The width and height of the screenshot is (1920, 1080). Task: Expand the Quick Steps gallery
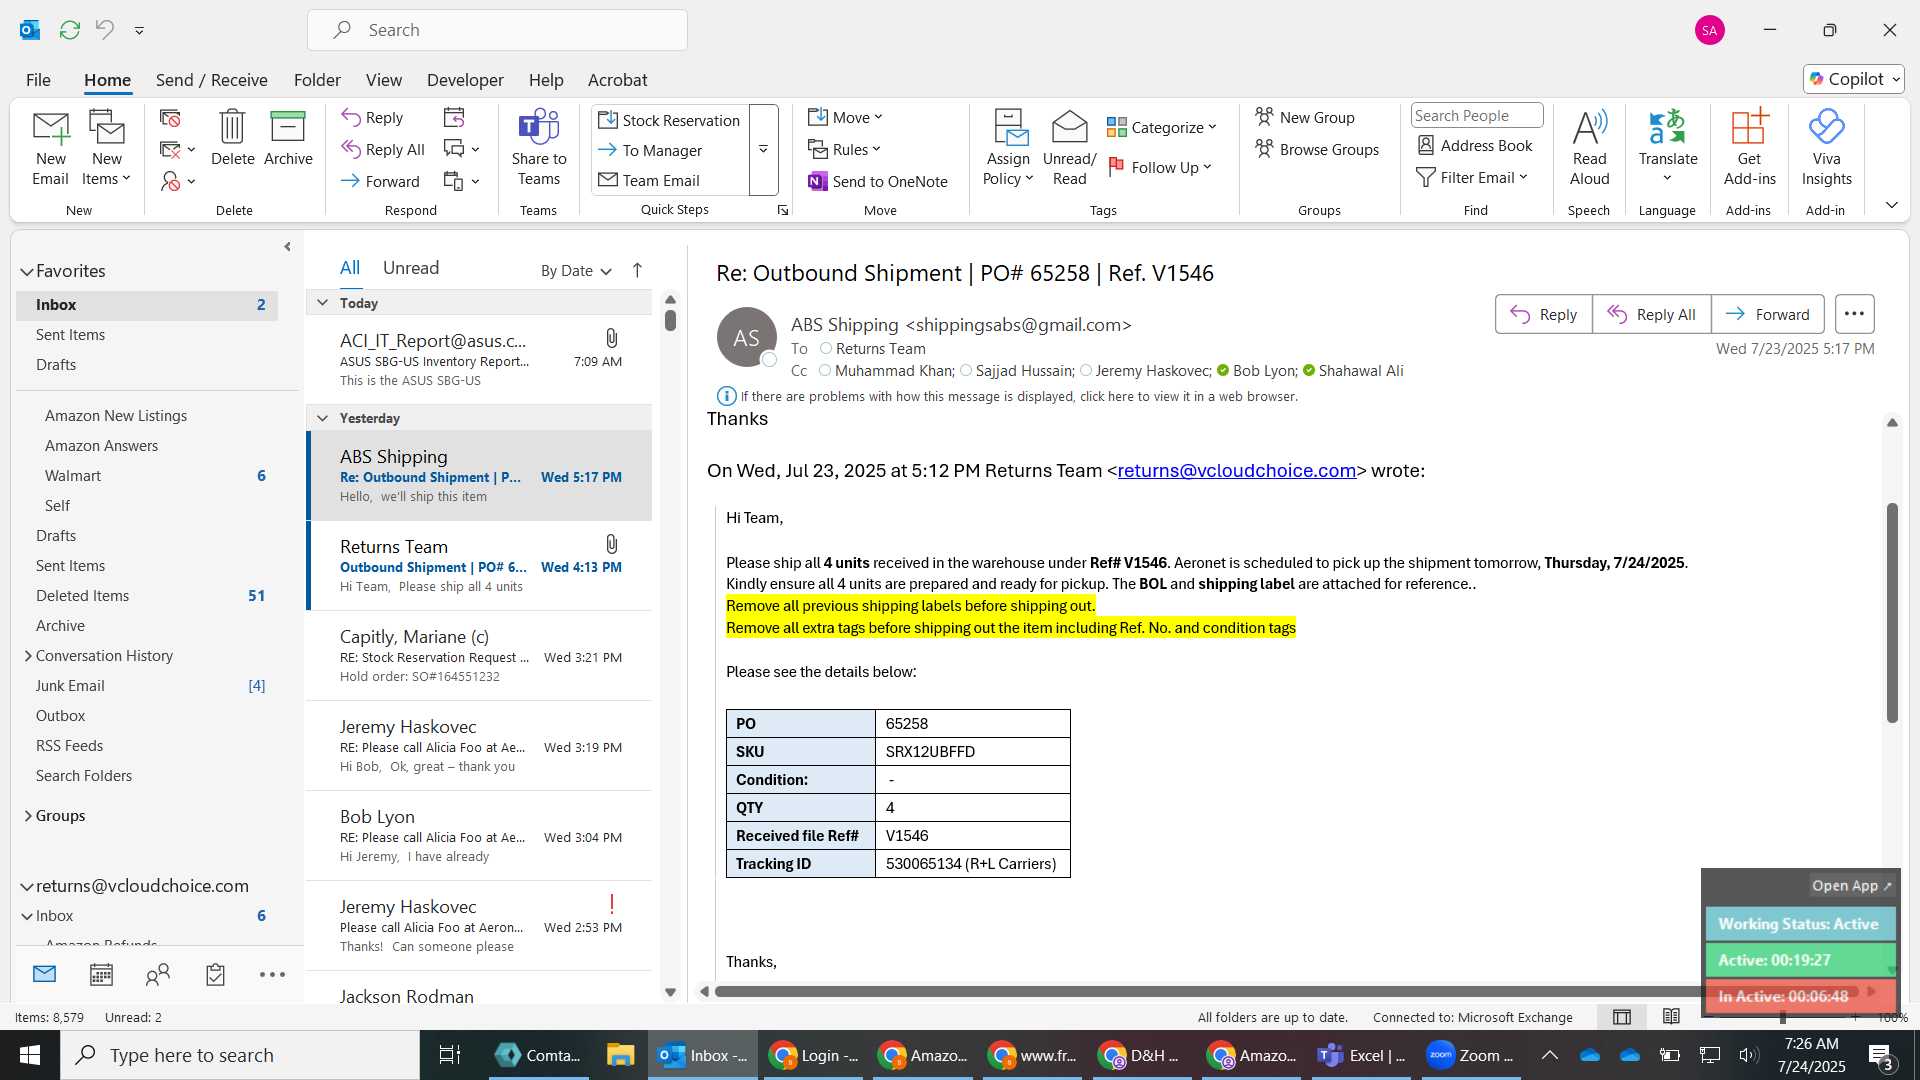click(x=763, y=149)
